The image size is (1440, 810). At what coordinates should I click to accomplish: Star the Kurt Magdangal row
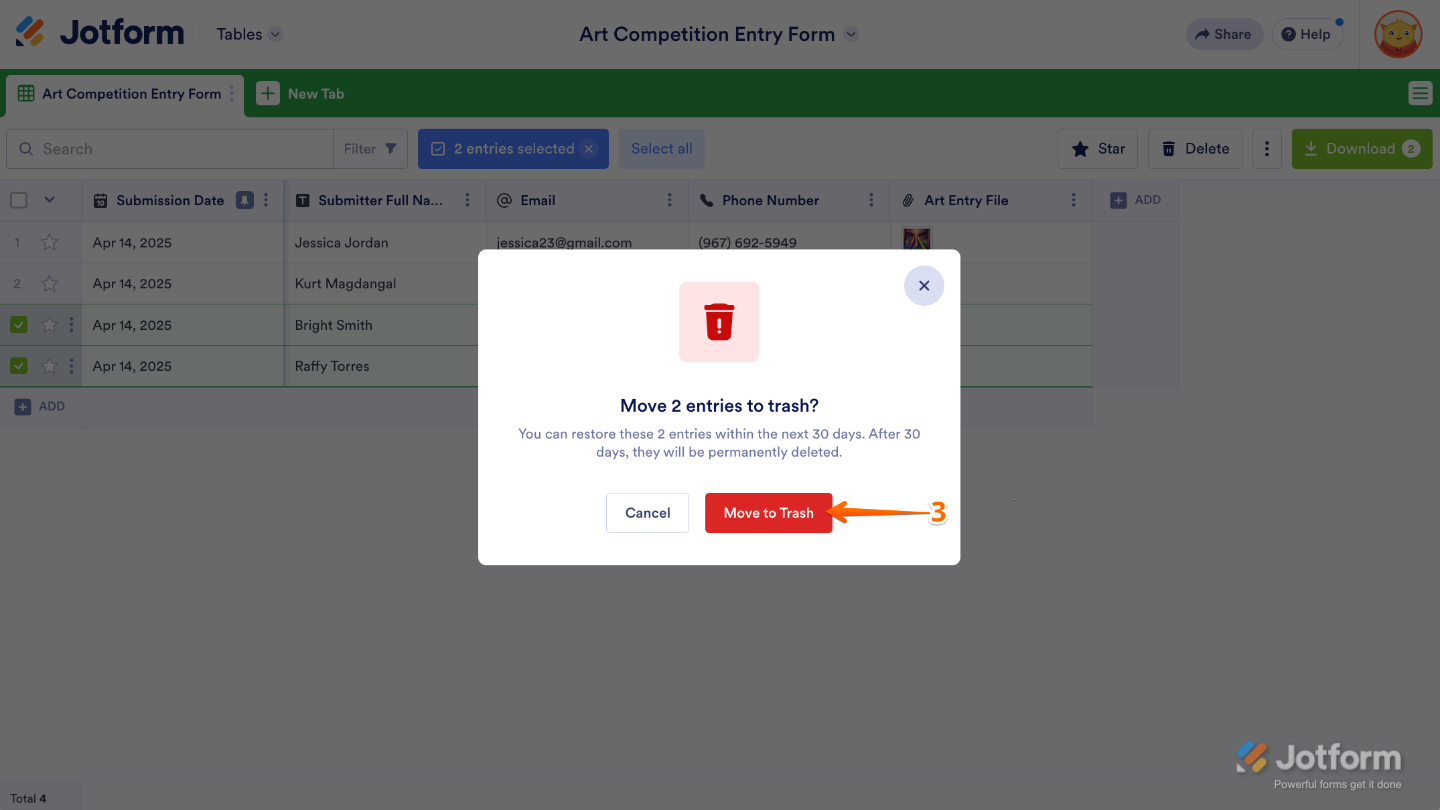[49, 284]
